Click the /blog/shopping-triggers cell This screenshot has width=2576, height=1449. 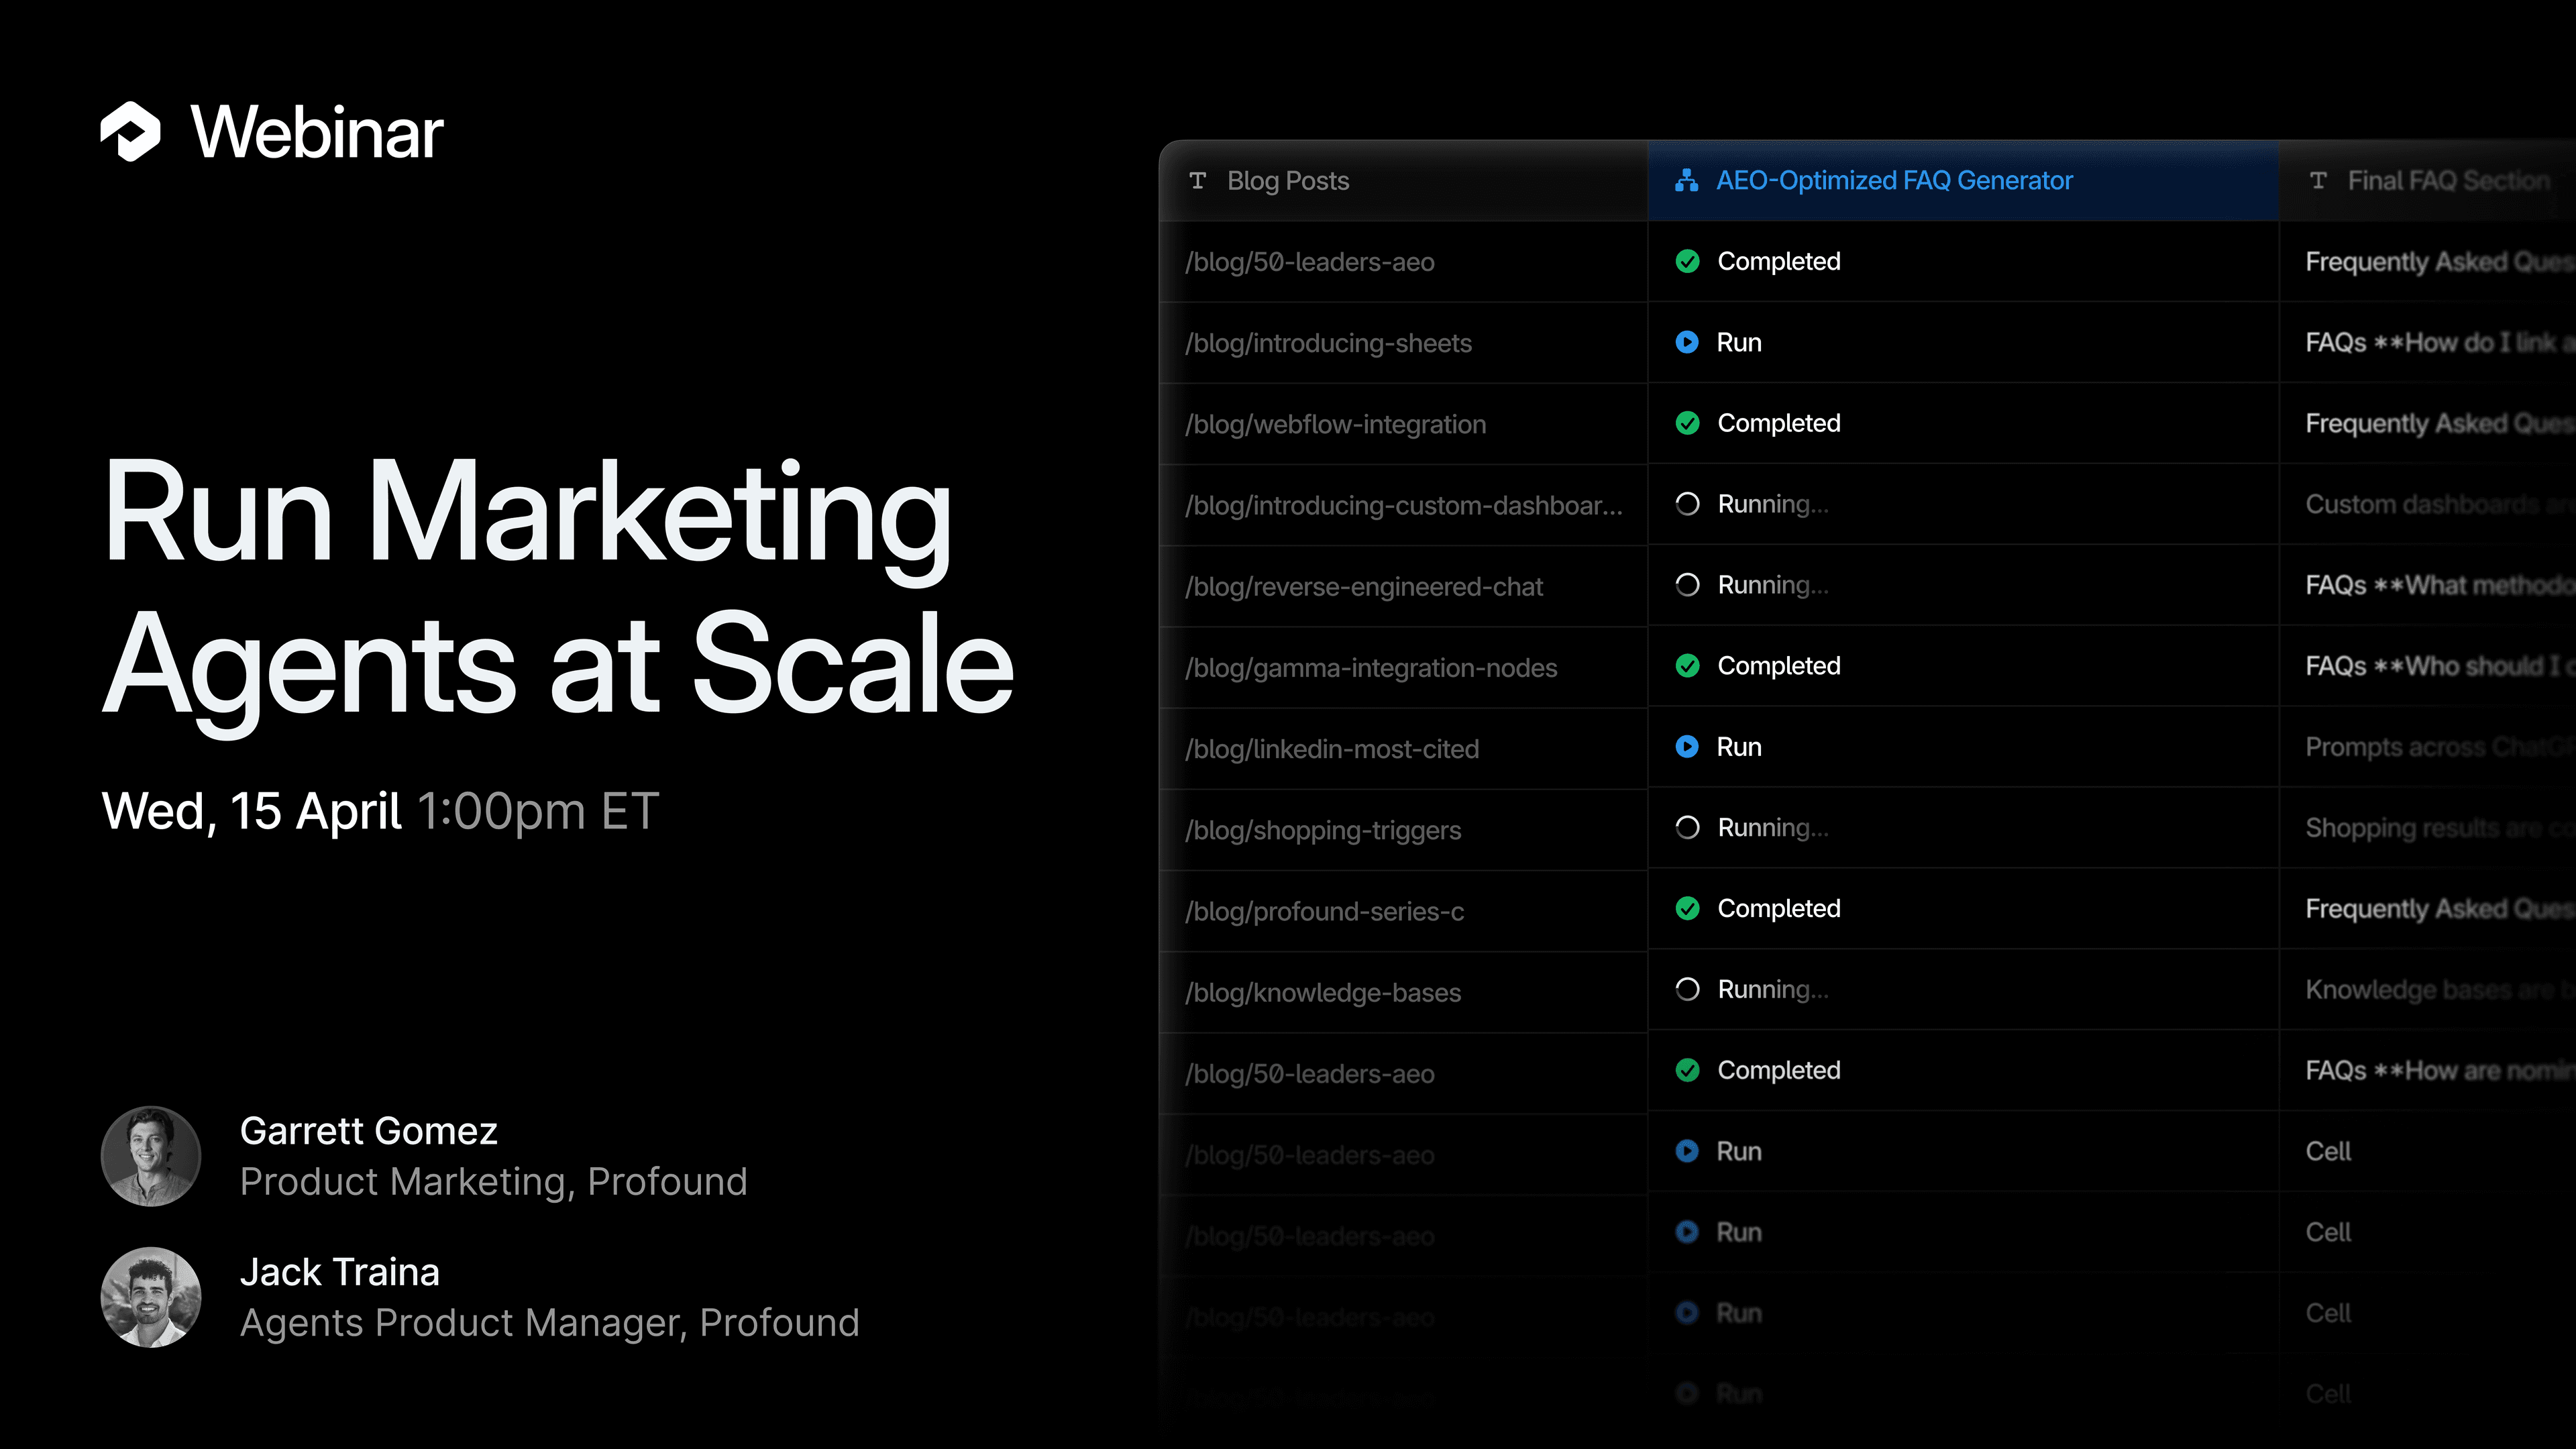click(x=1403, y=829)
